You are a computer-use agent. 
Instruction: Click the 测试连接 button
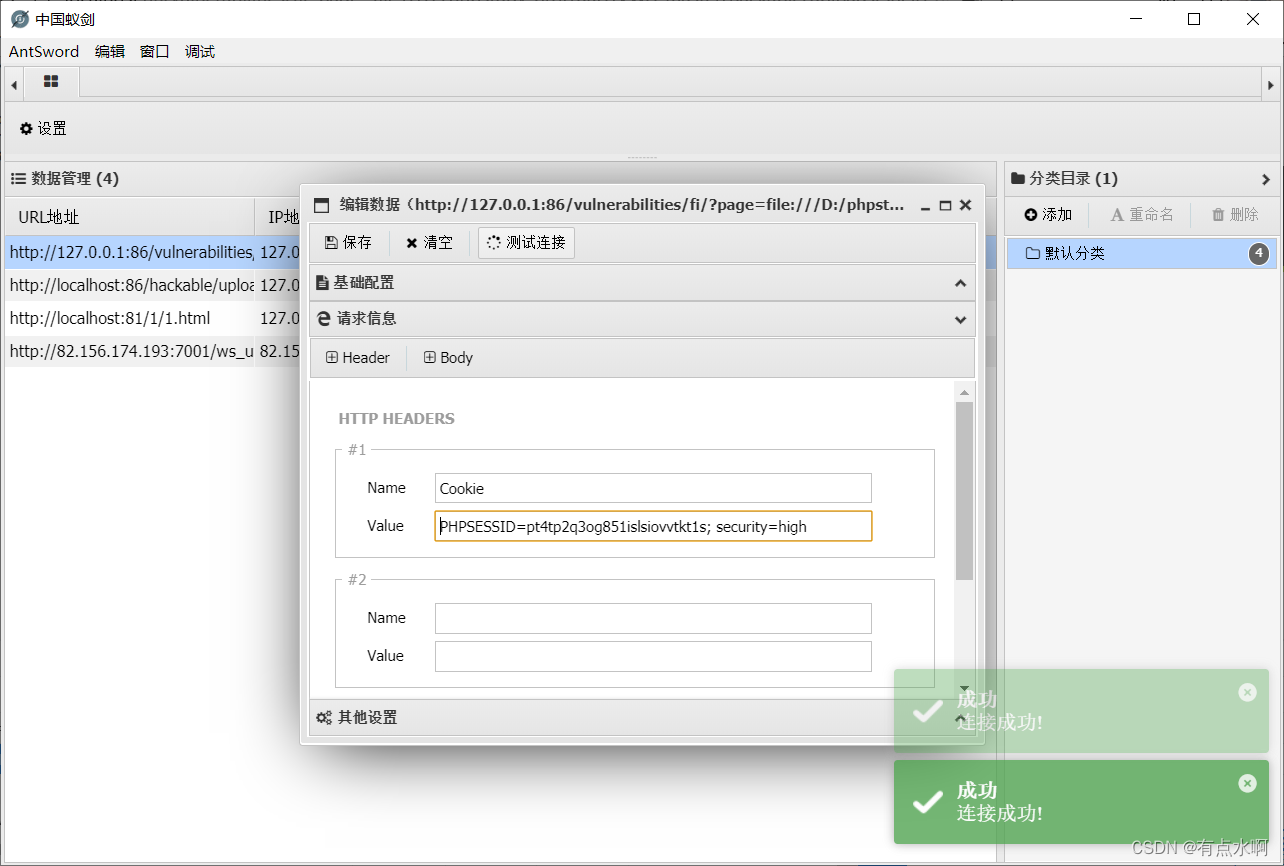[526, 243]
